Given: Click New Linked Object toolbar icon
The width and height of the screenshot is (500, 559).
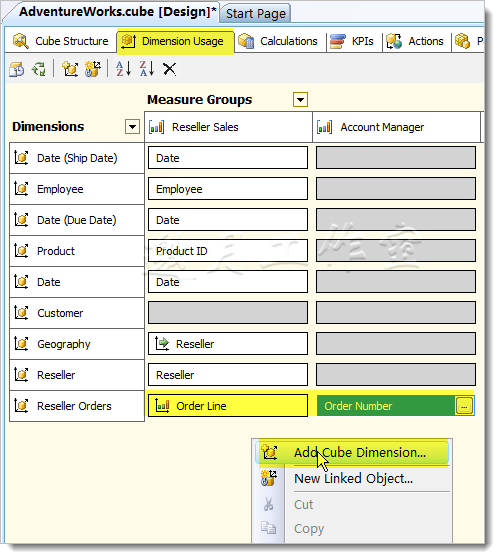Looking at the screenshot, I should 93,68.
